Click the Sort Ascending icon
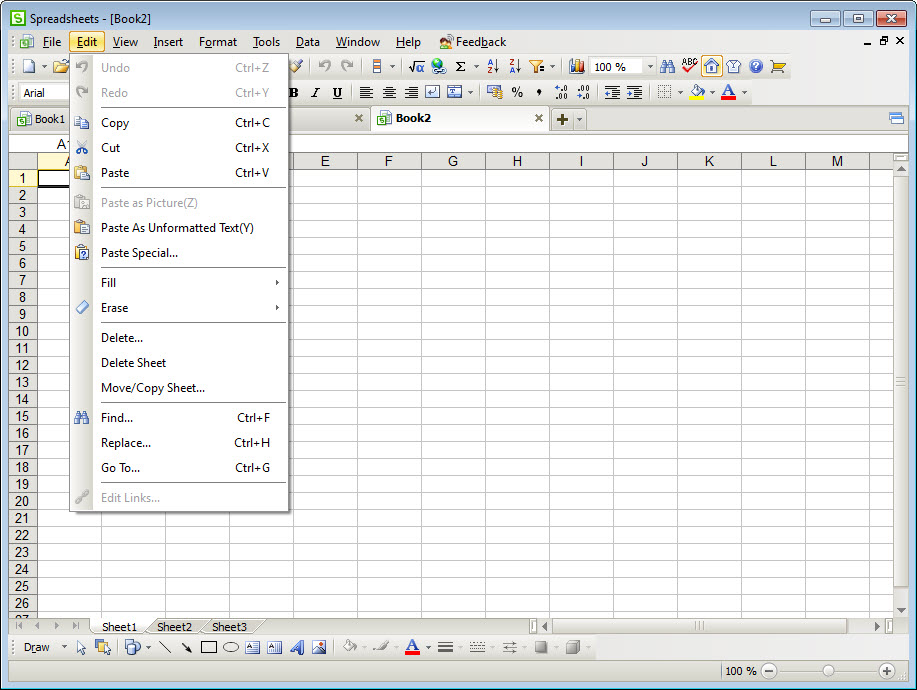 tap(492, 67)
